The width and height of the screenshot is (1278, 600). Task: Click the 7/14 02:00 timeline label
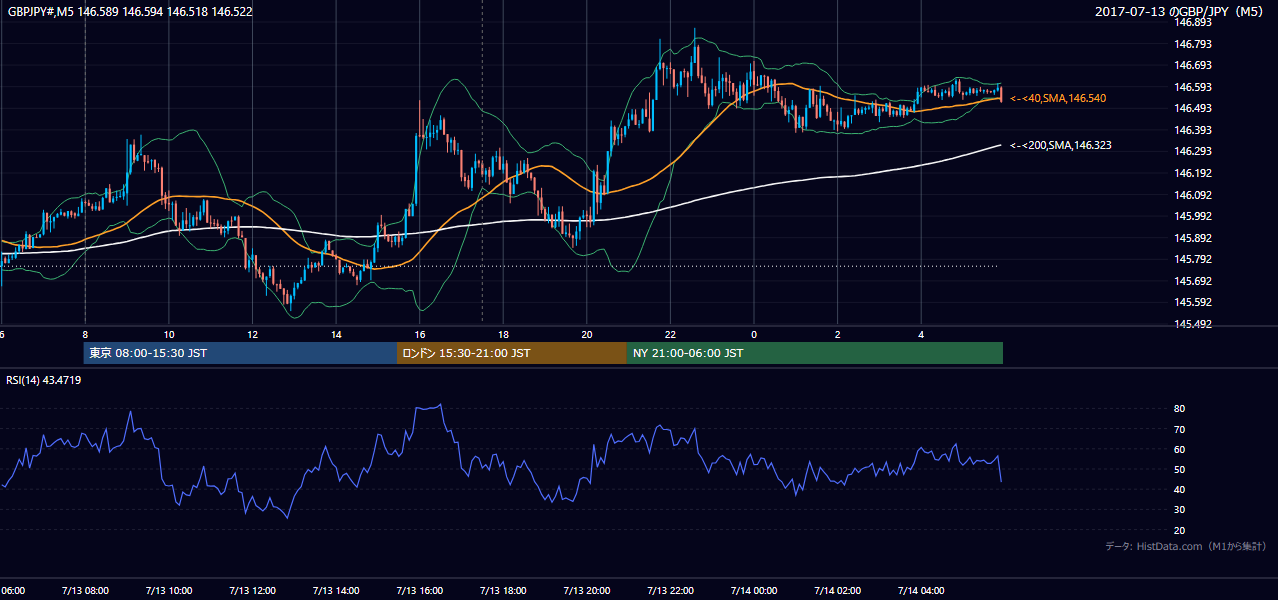pyautogui.click(x=837, y=590)
